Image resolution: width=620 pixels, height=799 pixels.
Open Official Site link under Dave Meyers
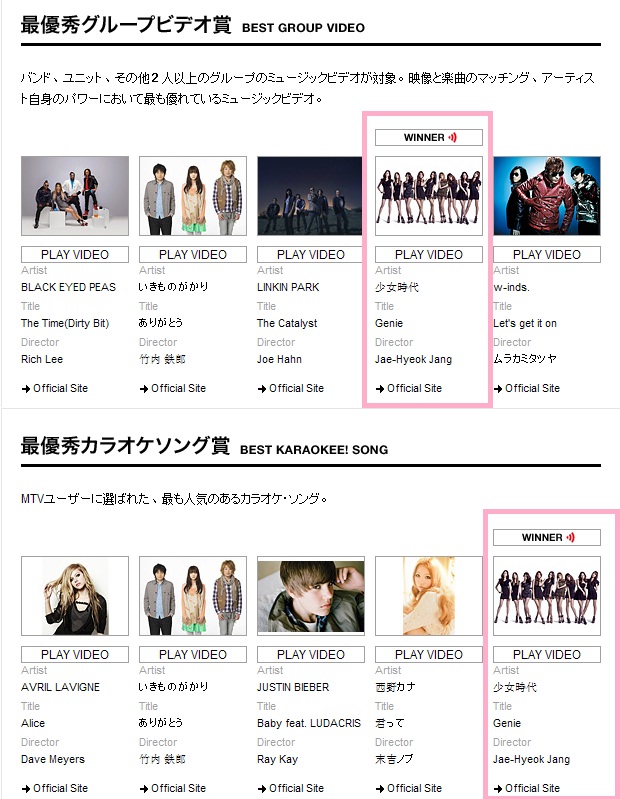55,788
